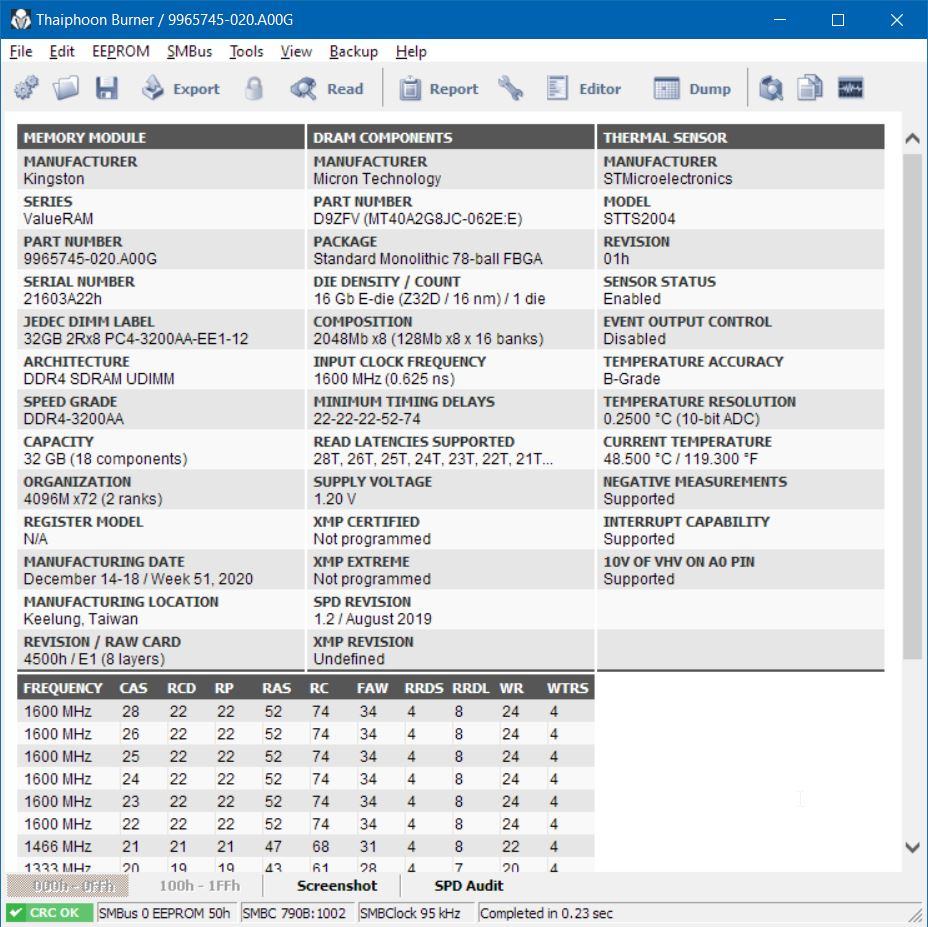This screenshot has height=927, width=928.
Task: Click the padlock write-protection icon
Action: pyautogui.click(x=254, y=89)
